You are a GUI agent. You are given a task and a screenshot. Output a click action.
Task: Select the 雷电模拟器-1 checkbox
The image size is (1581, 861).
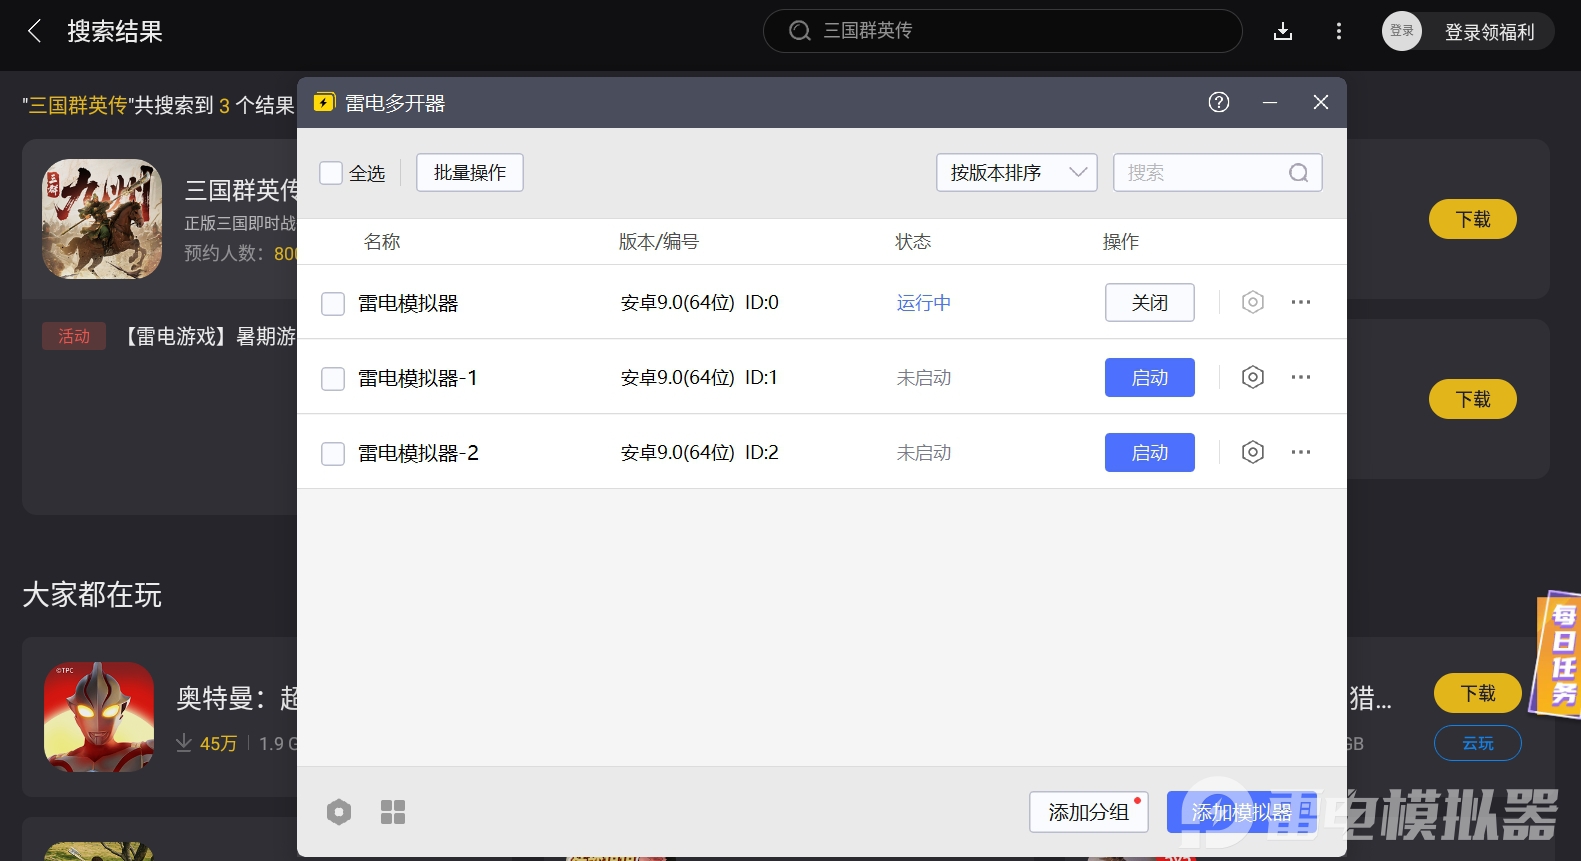pyautogui.click(x=333, y=378)
